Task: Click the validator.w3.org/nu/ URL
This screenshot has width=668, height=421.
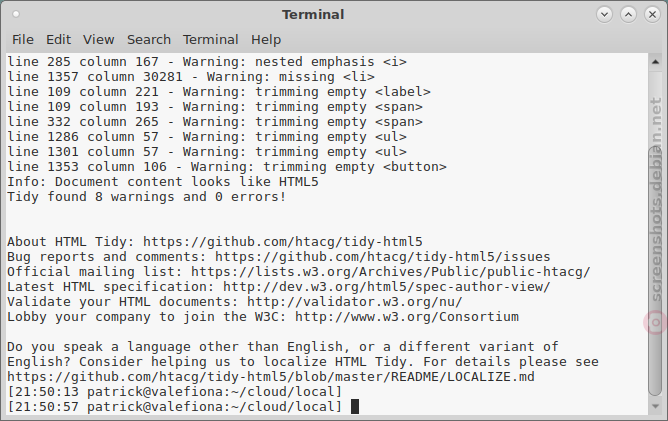Action: click(x=354, y=302)
